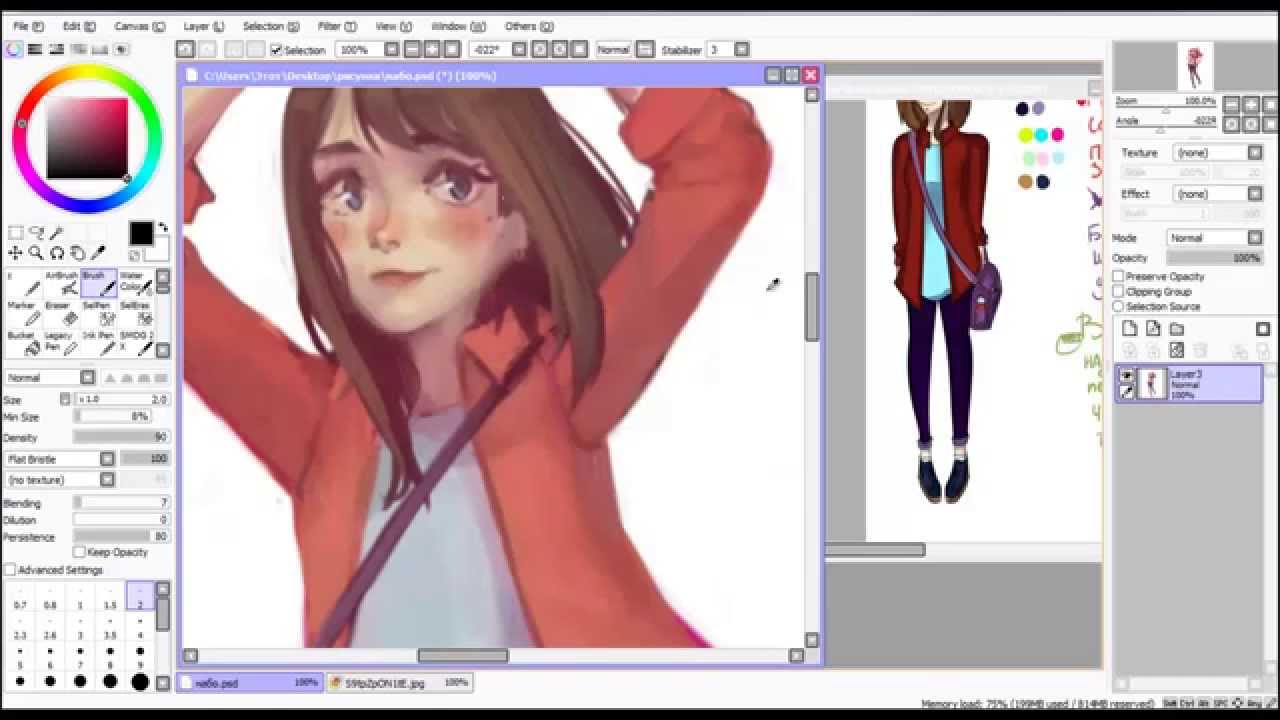
Task: Create a new layer folder
Action: pyautogui.click(x=1177, y=329)
